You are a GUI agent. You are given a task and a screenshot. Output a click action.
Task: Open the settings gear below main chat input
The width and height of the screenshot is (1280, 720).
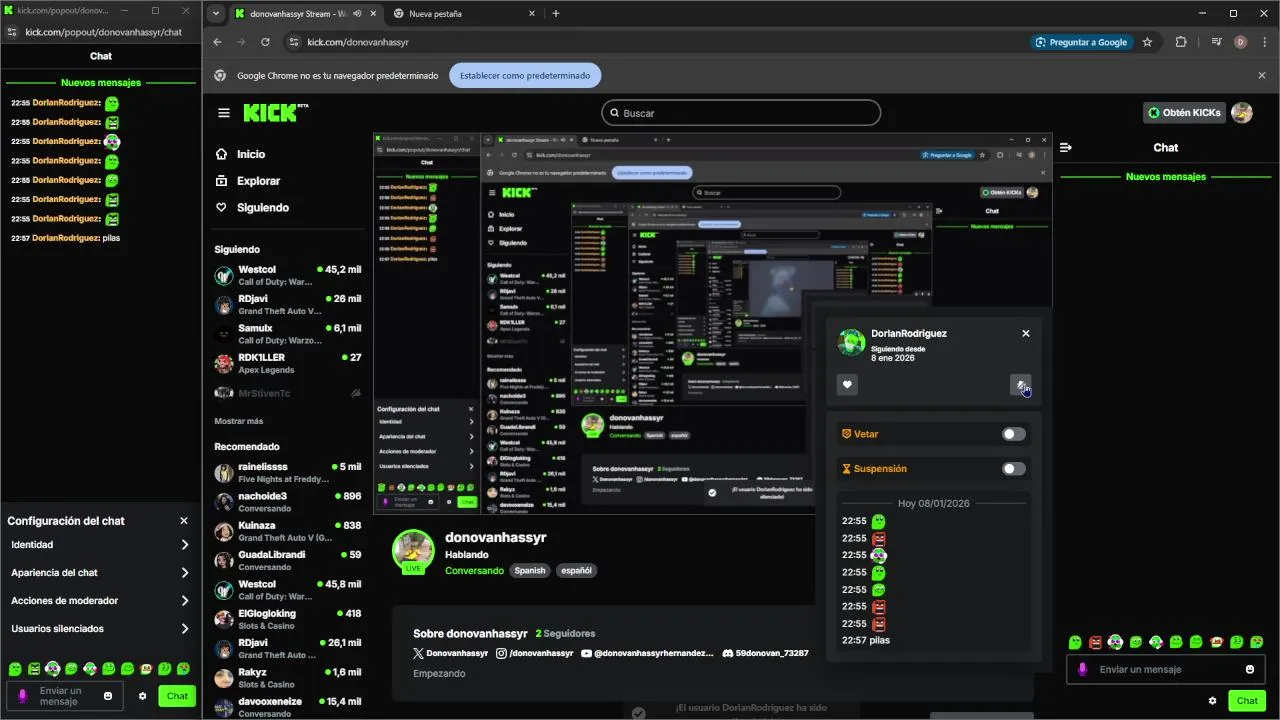coord(1213,701)
